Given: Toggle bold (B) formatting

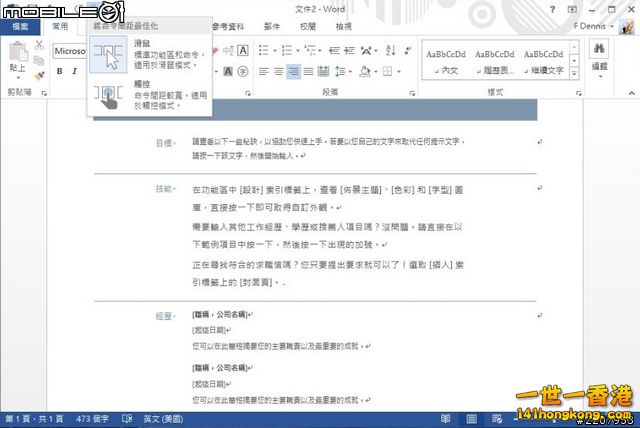Looking at the screenshot, I should (60, 72).
